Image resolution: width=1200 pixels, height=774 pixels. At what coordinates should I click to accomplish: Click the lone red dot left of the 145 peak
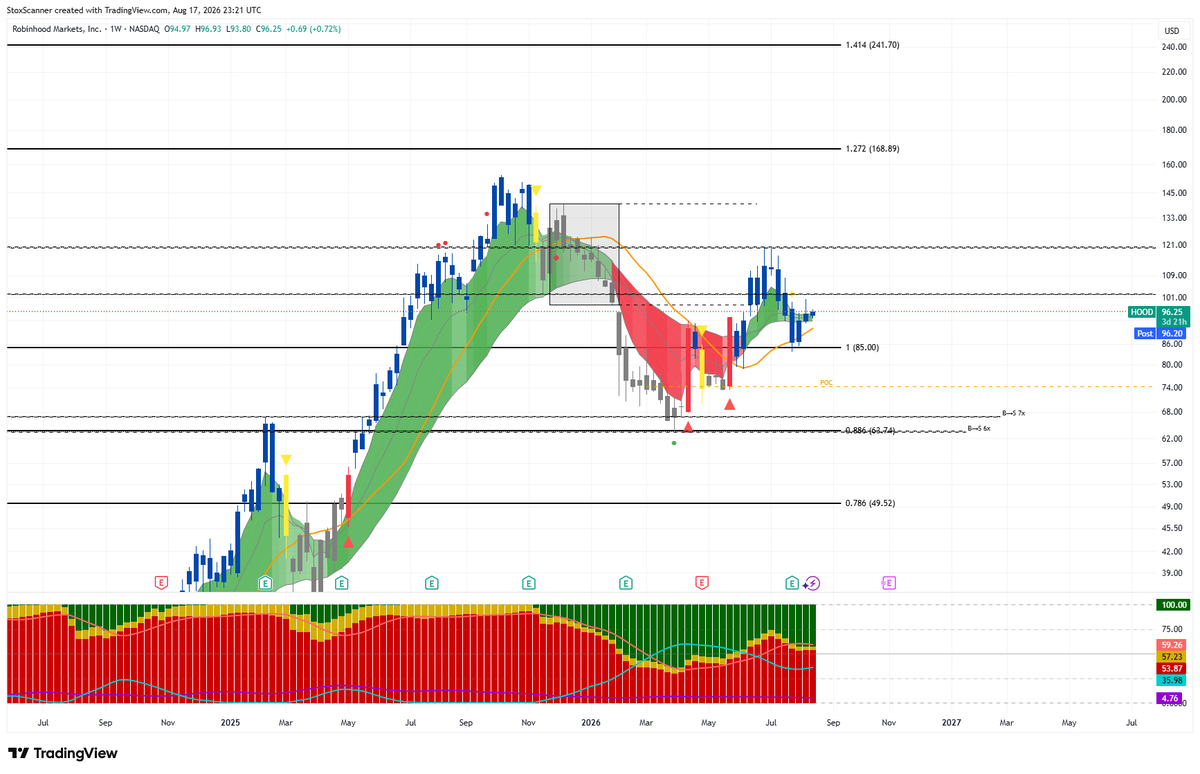487,213
